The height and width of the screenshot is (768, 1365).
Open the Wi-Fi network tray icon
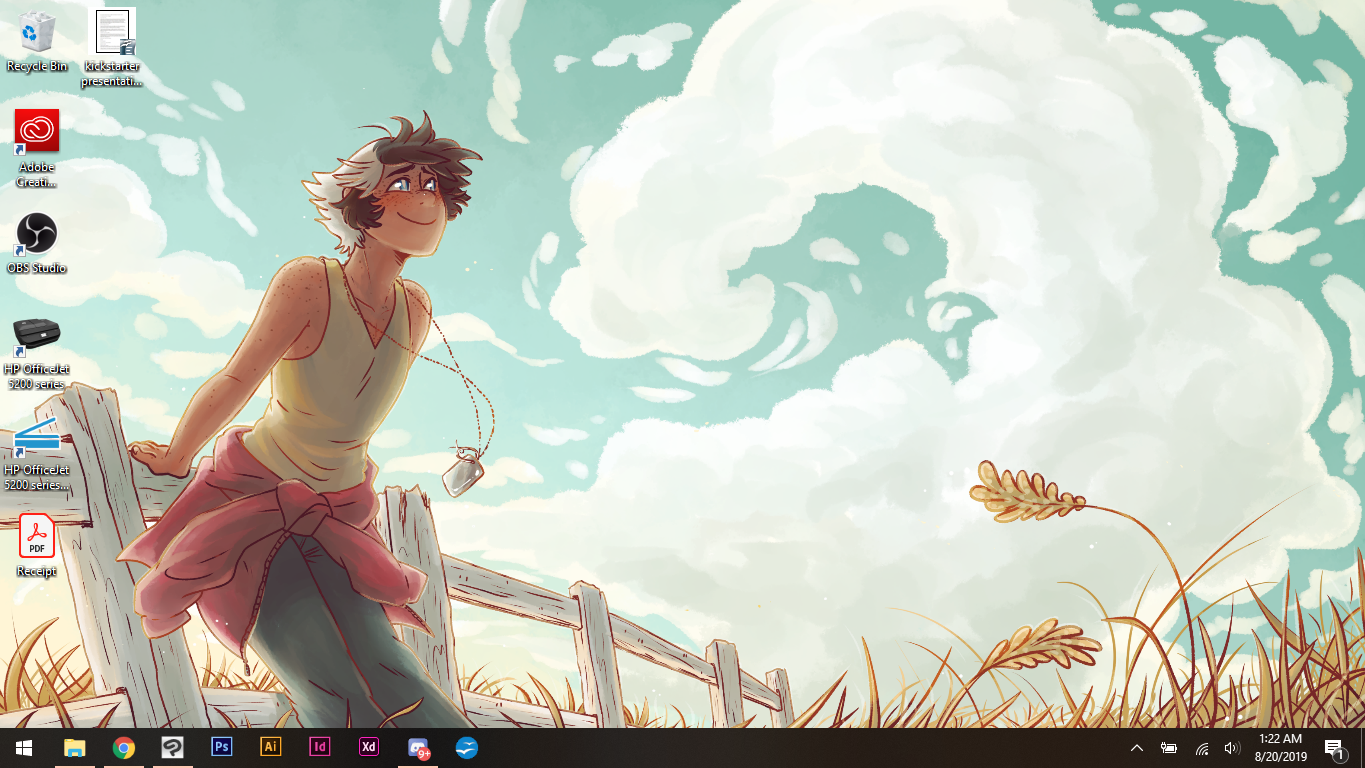click(x=1202, y=748)
